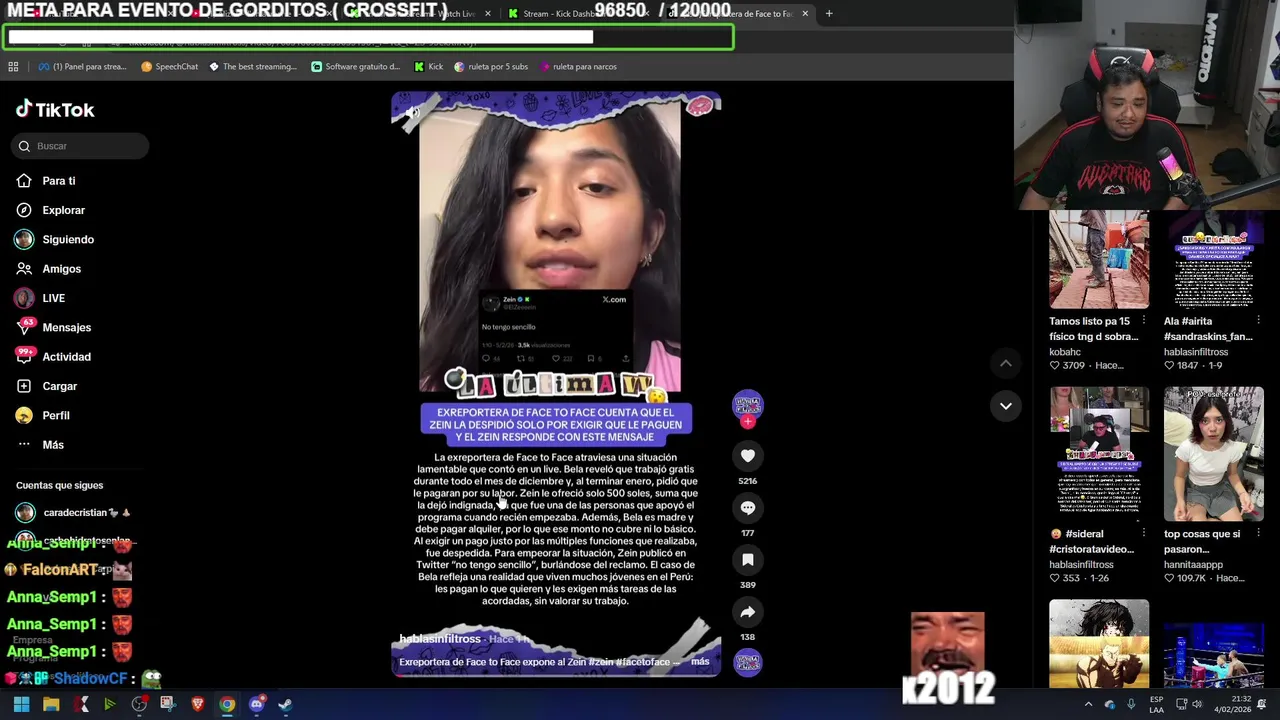The height and width of the screenshot is (720, 1280).
Task: Go to the Siguiendo feed
Action: tap(54, 239)
